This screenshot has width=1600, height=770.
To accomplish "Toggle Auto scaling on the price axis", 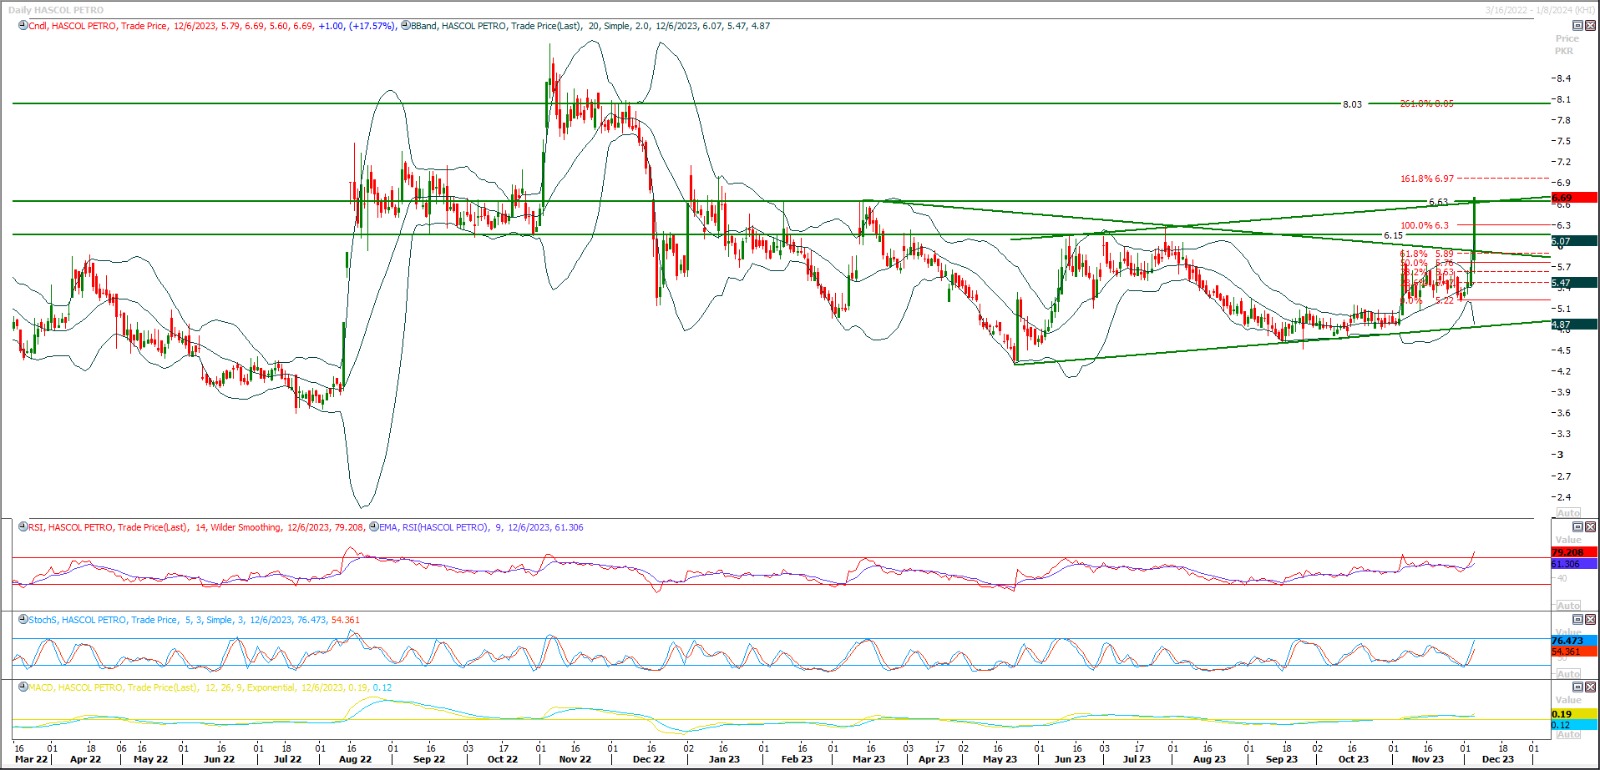I will point(1568,512).
